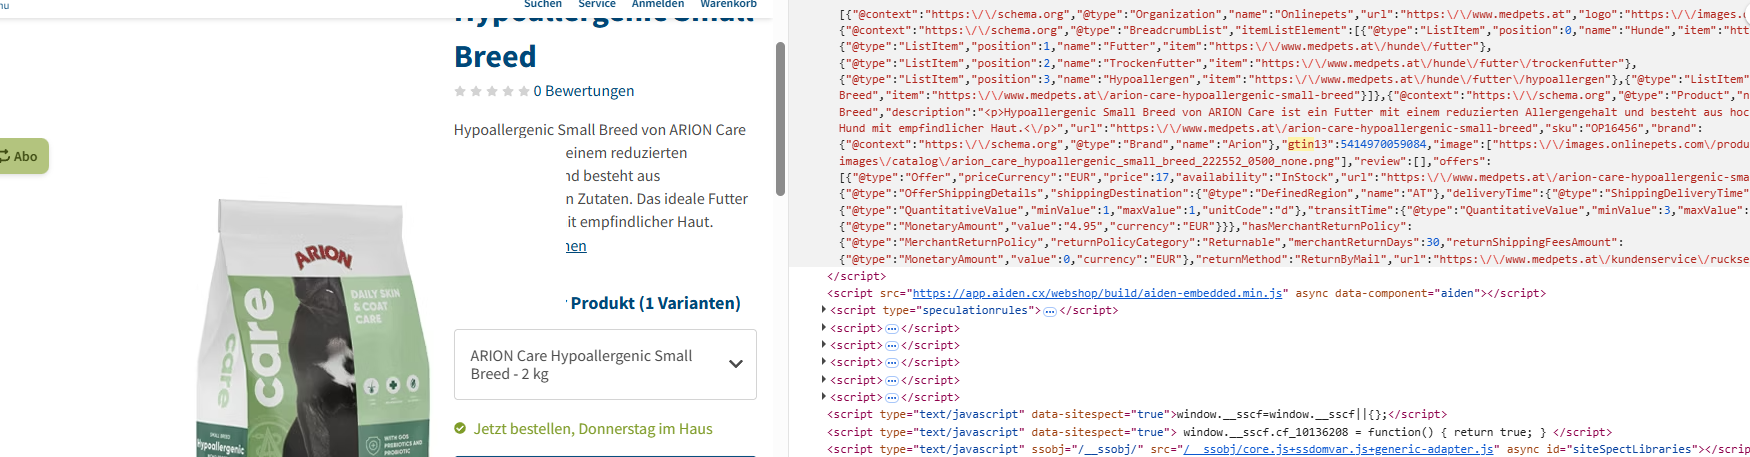Click 'Jetzt bestellen, Donnerstag im Haus' text
1750x457 pixels.
pos(593,428)
